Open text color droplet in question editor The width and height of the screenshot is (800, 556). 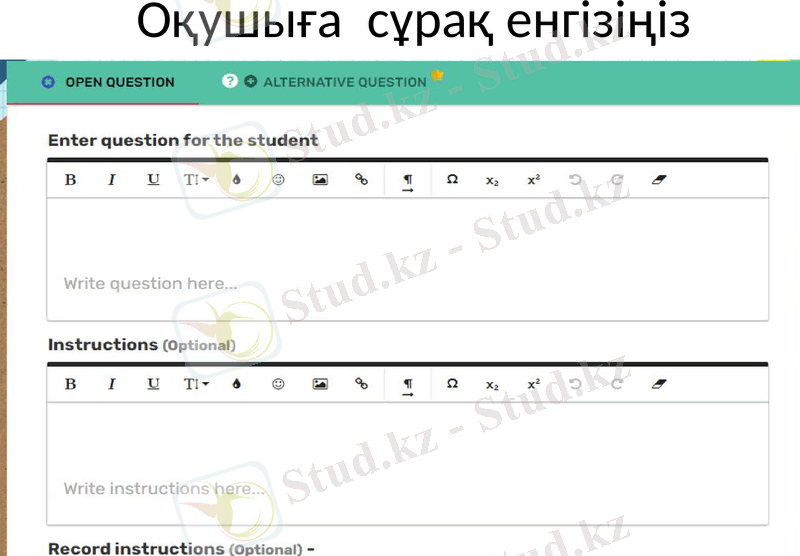click(x=236, y=180)
